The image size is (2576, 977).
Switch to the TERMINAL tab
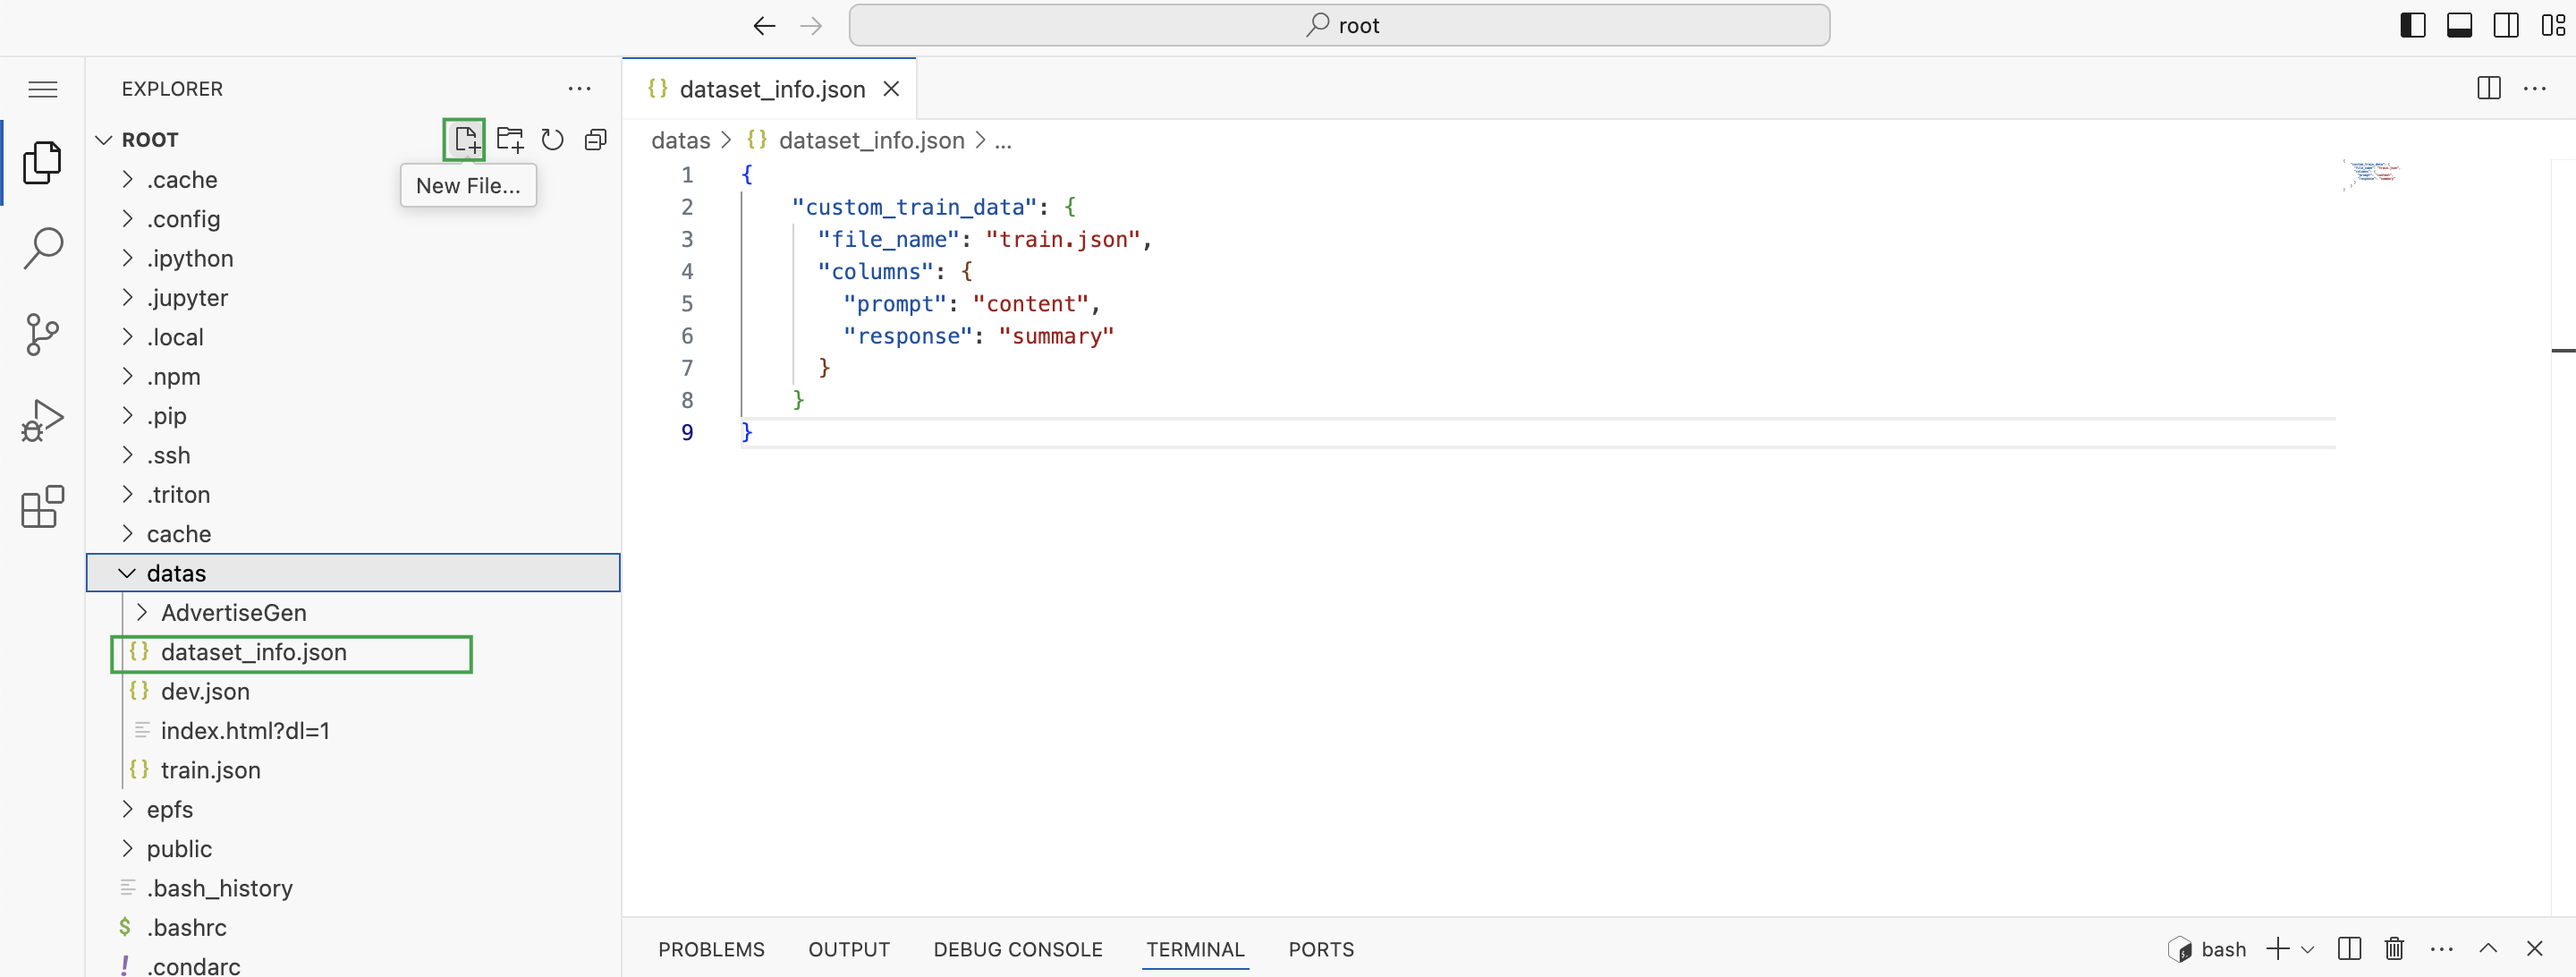[x=1195, y=949]
